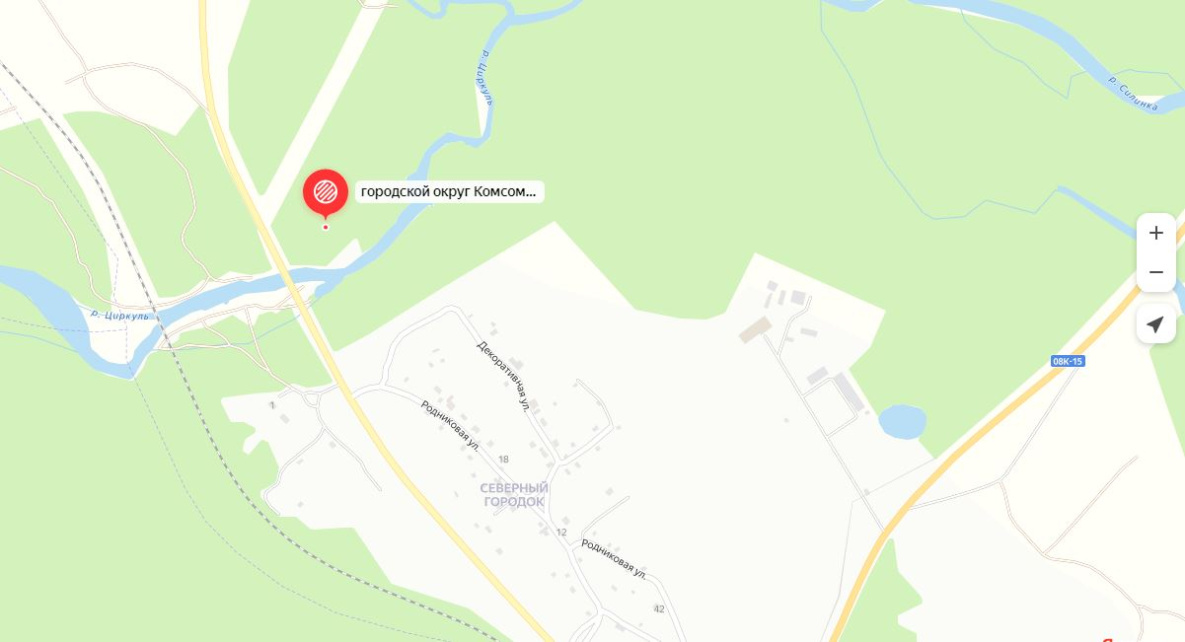Image resolution: width=1185 pixels, height=642 pixels.
Task: Click the small blue pond
Action: 902,422
